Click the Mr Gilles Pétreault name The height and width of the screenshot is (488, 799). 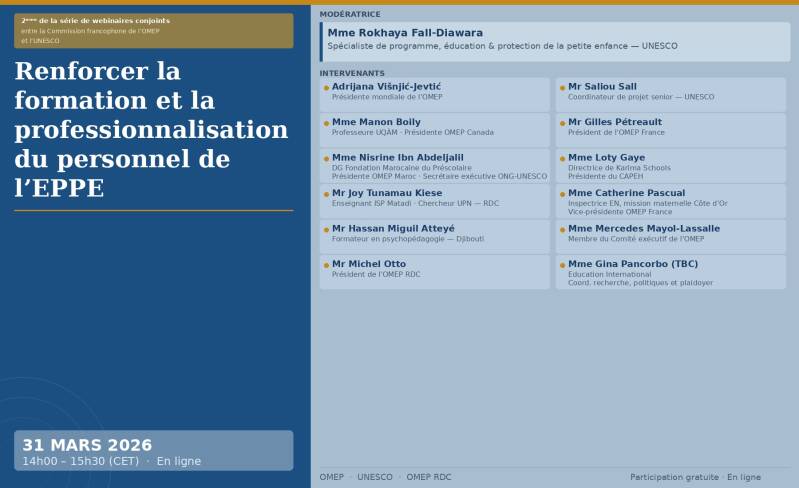pyautogui.click(x=615, y=122)
